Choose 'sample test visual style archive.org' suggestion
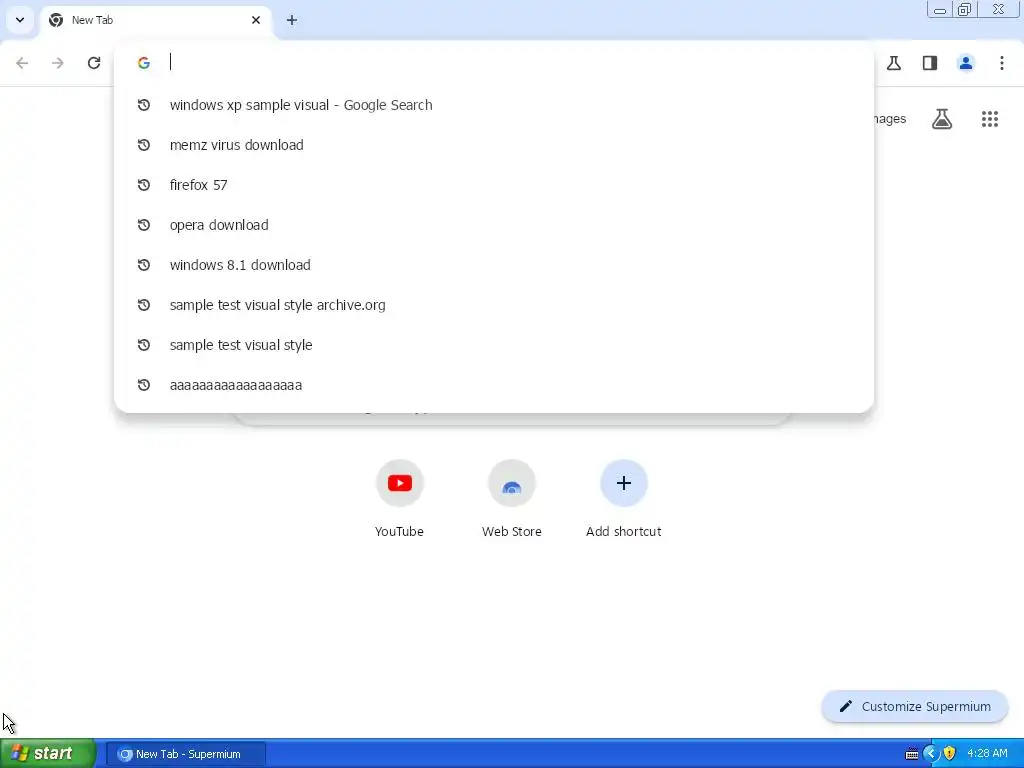The image size is (1024, 768). coord(494,305)
